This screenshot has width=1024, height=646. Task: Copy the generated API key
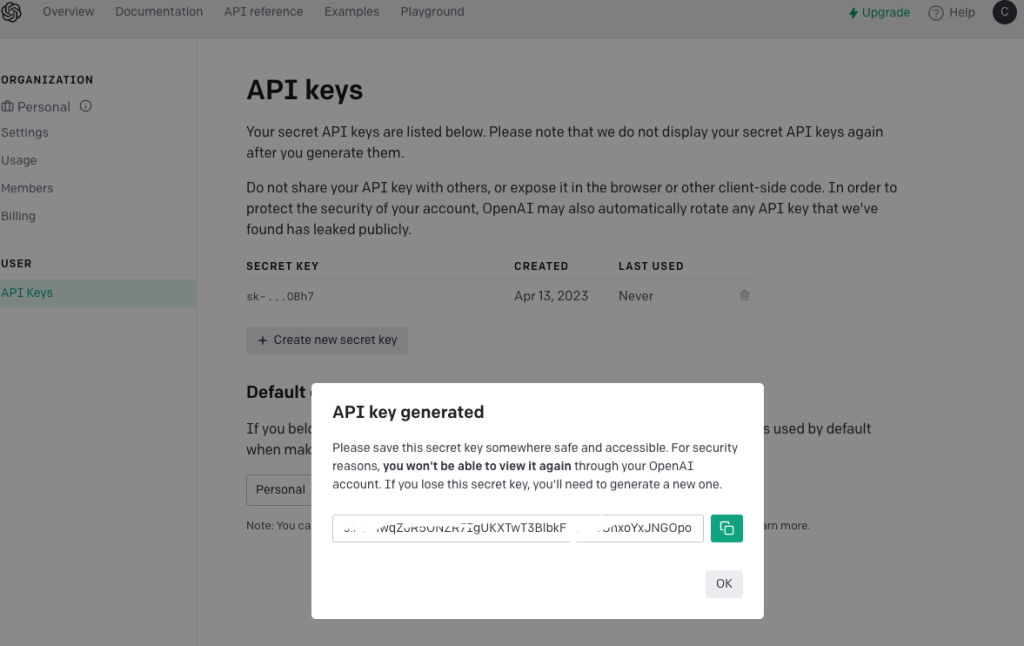(726, 528)
